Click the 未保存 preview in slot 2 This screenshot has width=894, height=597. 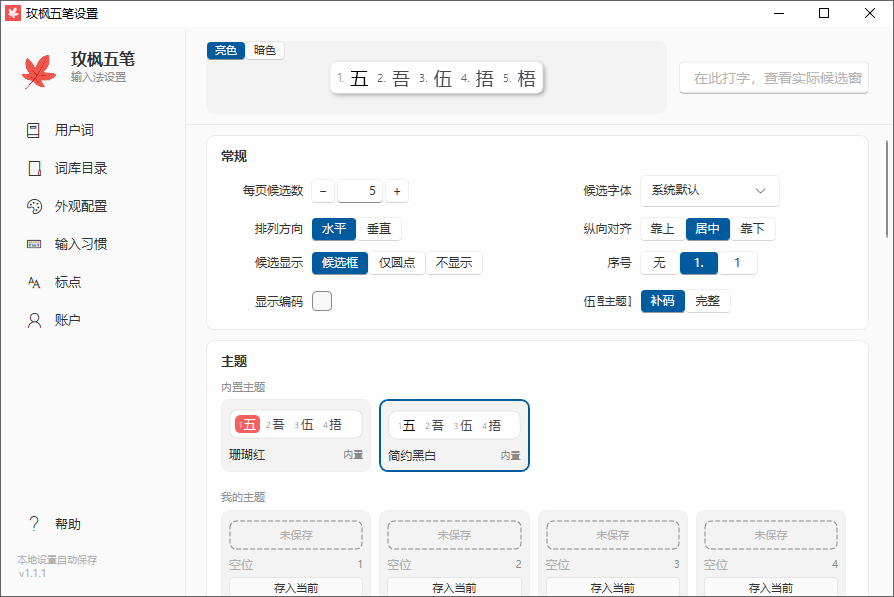click(x=454, y=535)
